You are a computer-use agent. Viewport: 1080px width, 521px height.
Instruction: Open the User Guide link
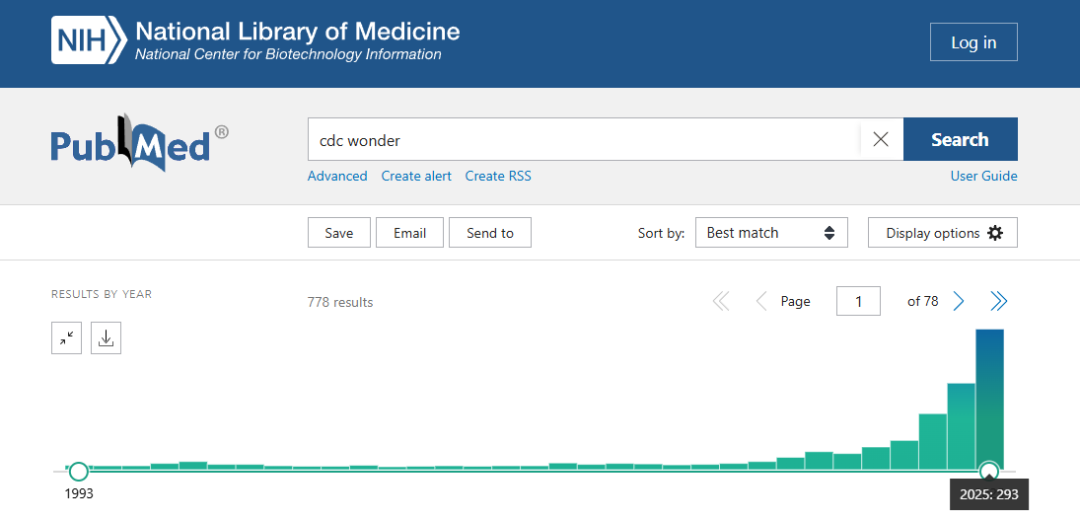point(983,176)
